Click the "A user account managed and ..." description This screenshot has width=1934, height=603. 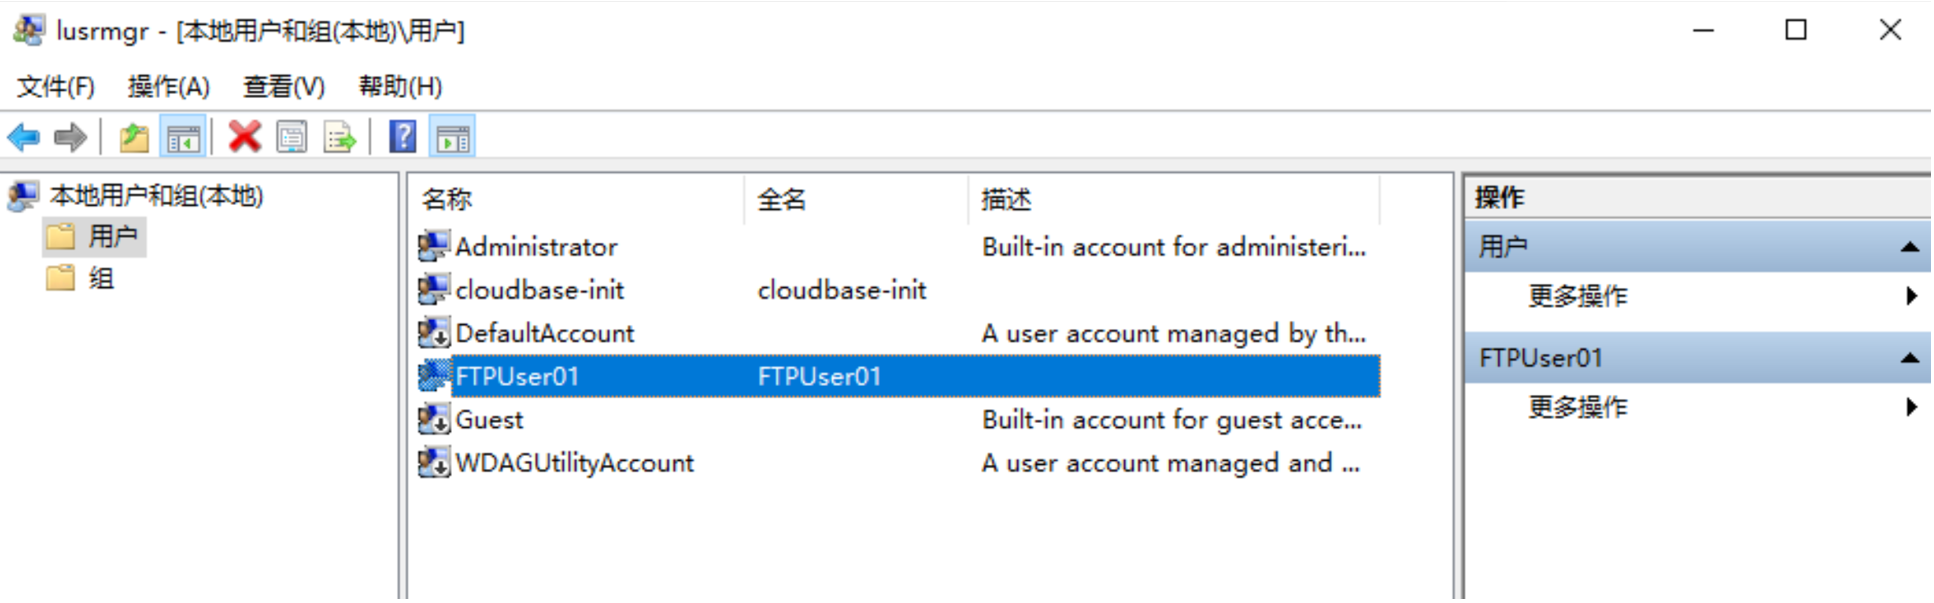[x=1170, y=463]
